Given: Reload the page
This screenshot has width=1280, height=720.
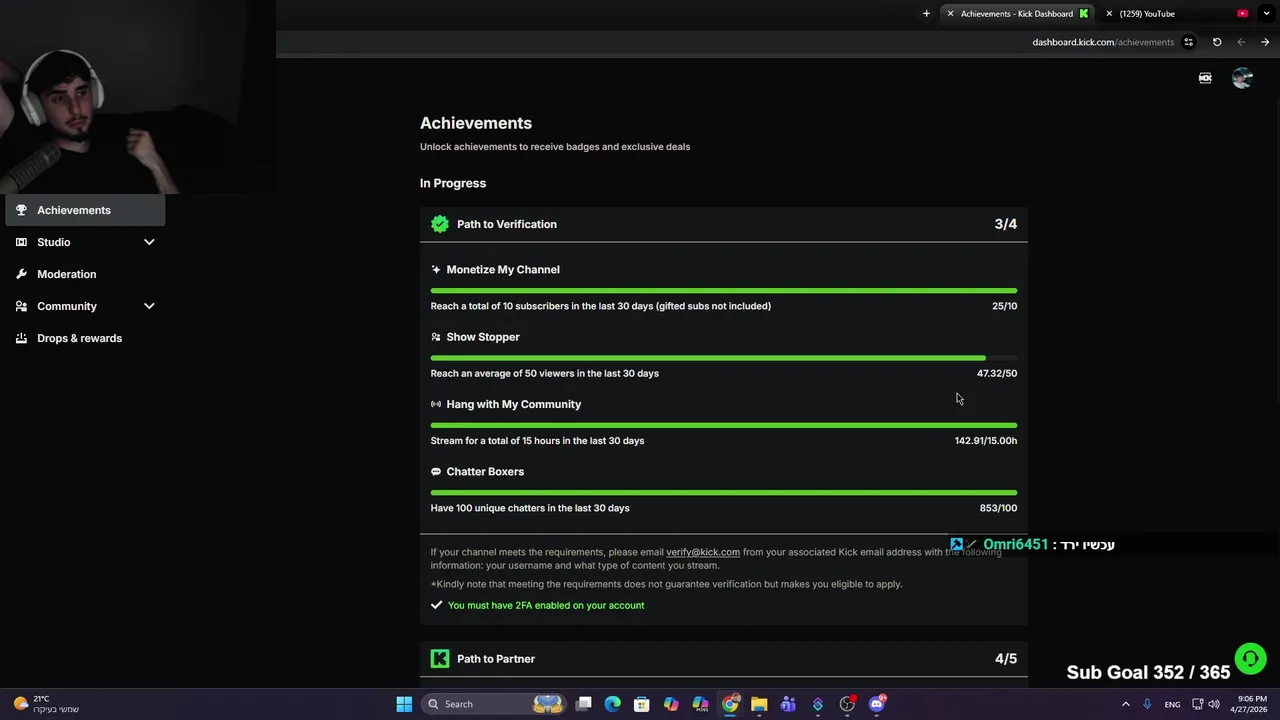Looking at the screenshot, I should tap(1217, 42).
